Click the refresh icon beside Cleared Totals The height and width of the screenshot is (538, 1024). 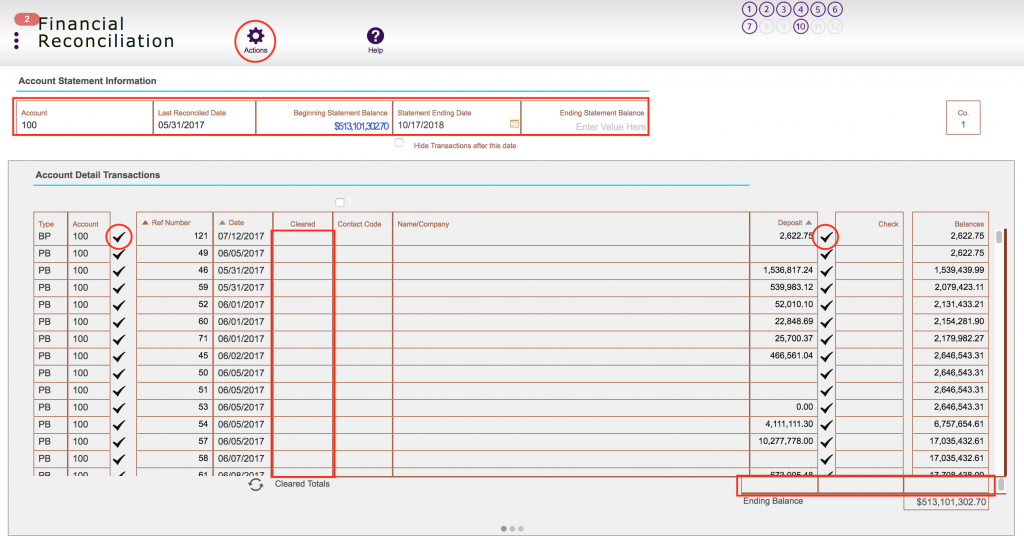256,484
